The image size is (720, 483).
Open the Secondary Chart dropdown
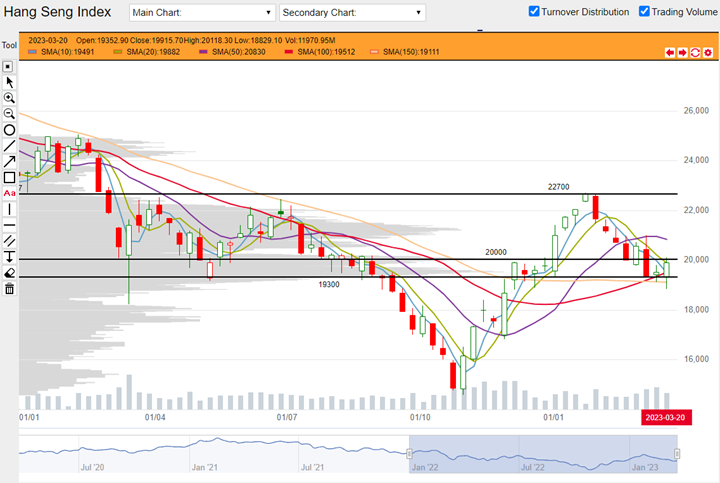coord(352,12)
